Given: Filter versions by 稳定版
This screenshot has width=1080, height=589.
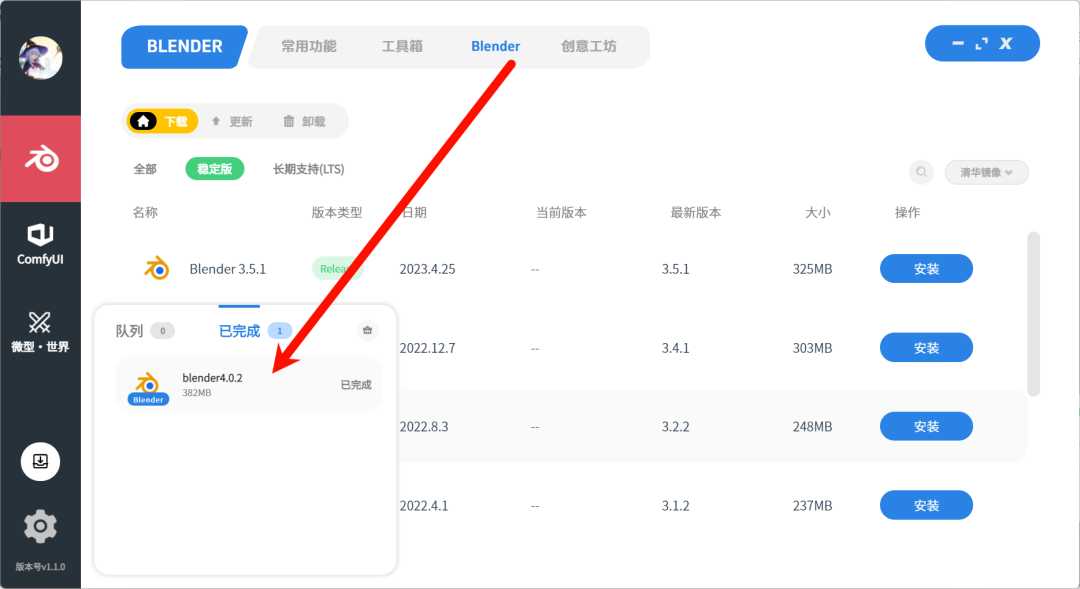Looking at the screenshot, I should pyautogui.click(x=214, y=169).
